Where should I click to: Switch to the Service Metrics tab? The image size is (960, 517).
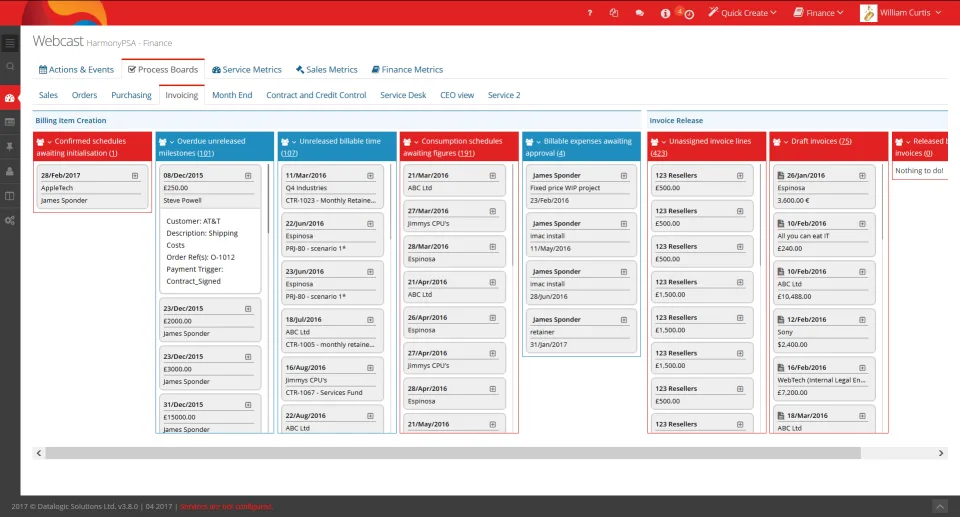(247, 70)
